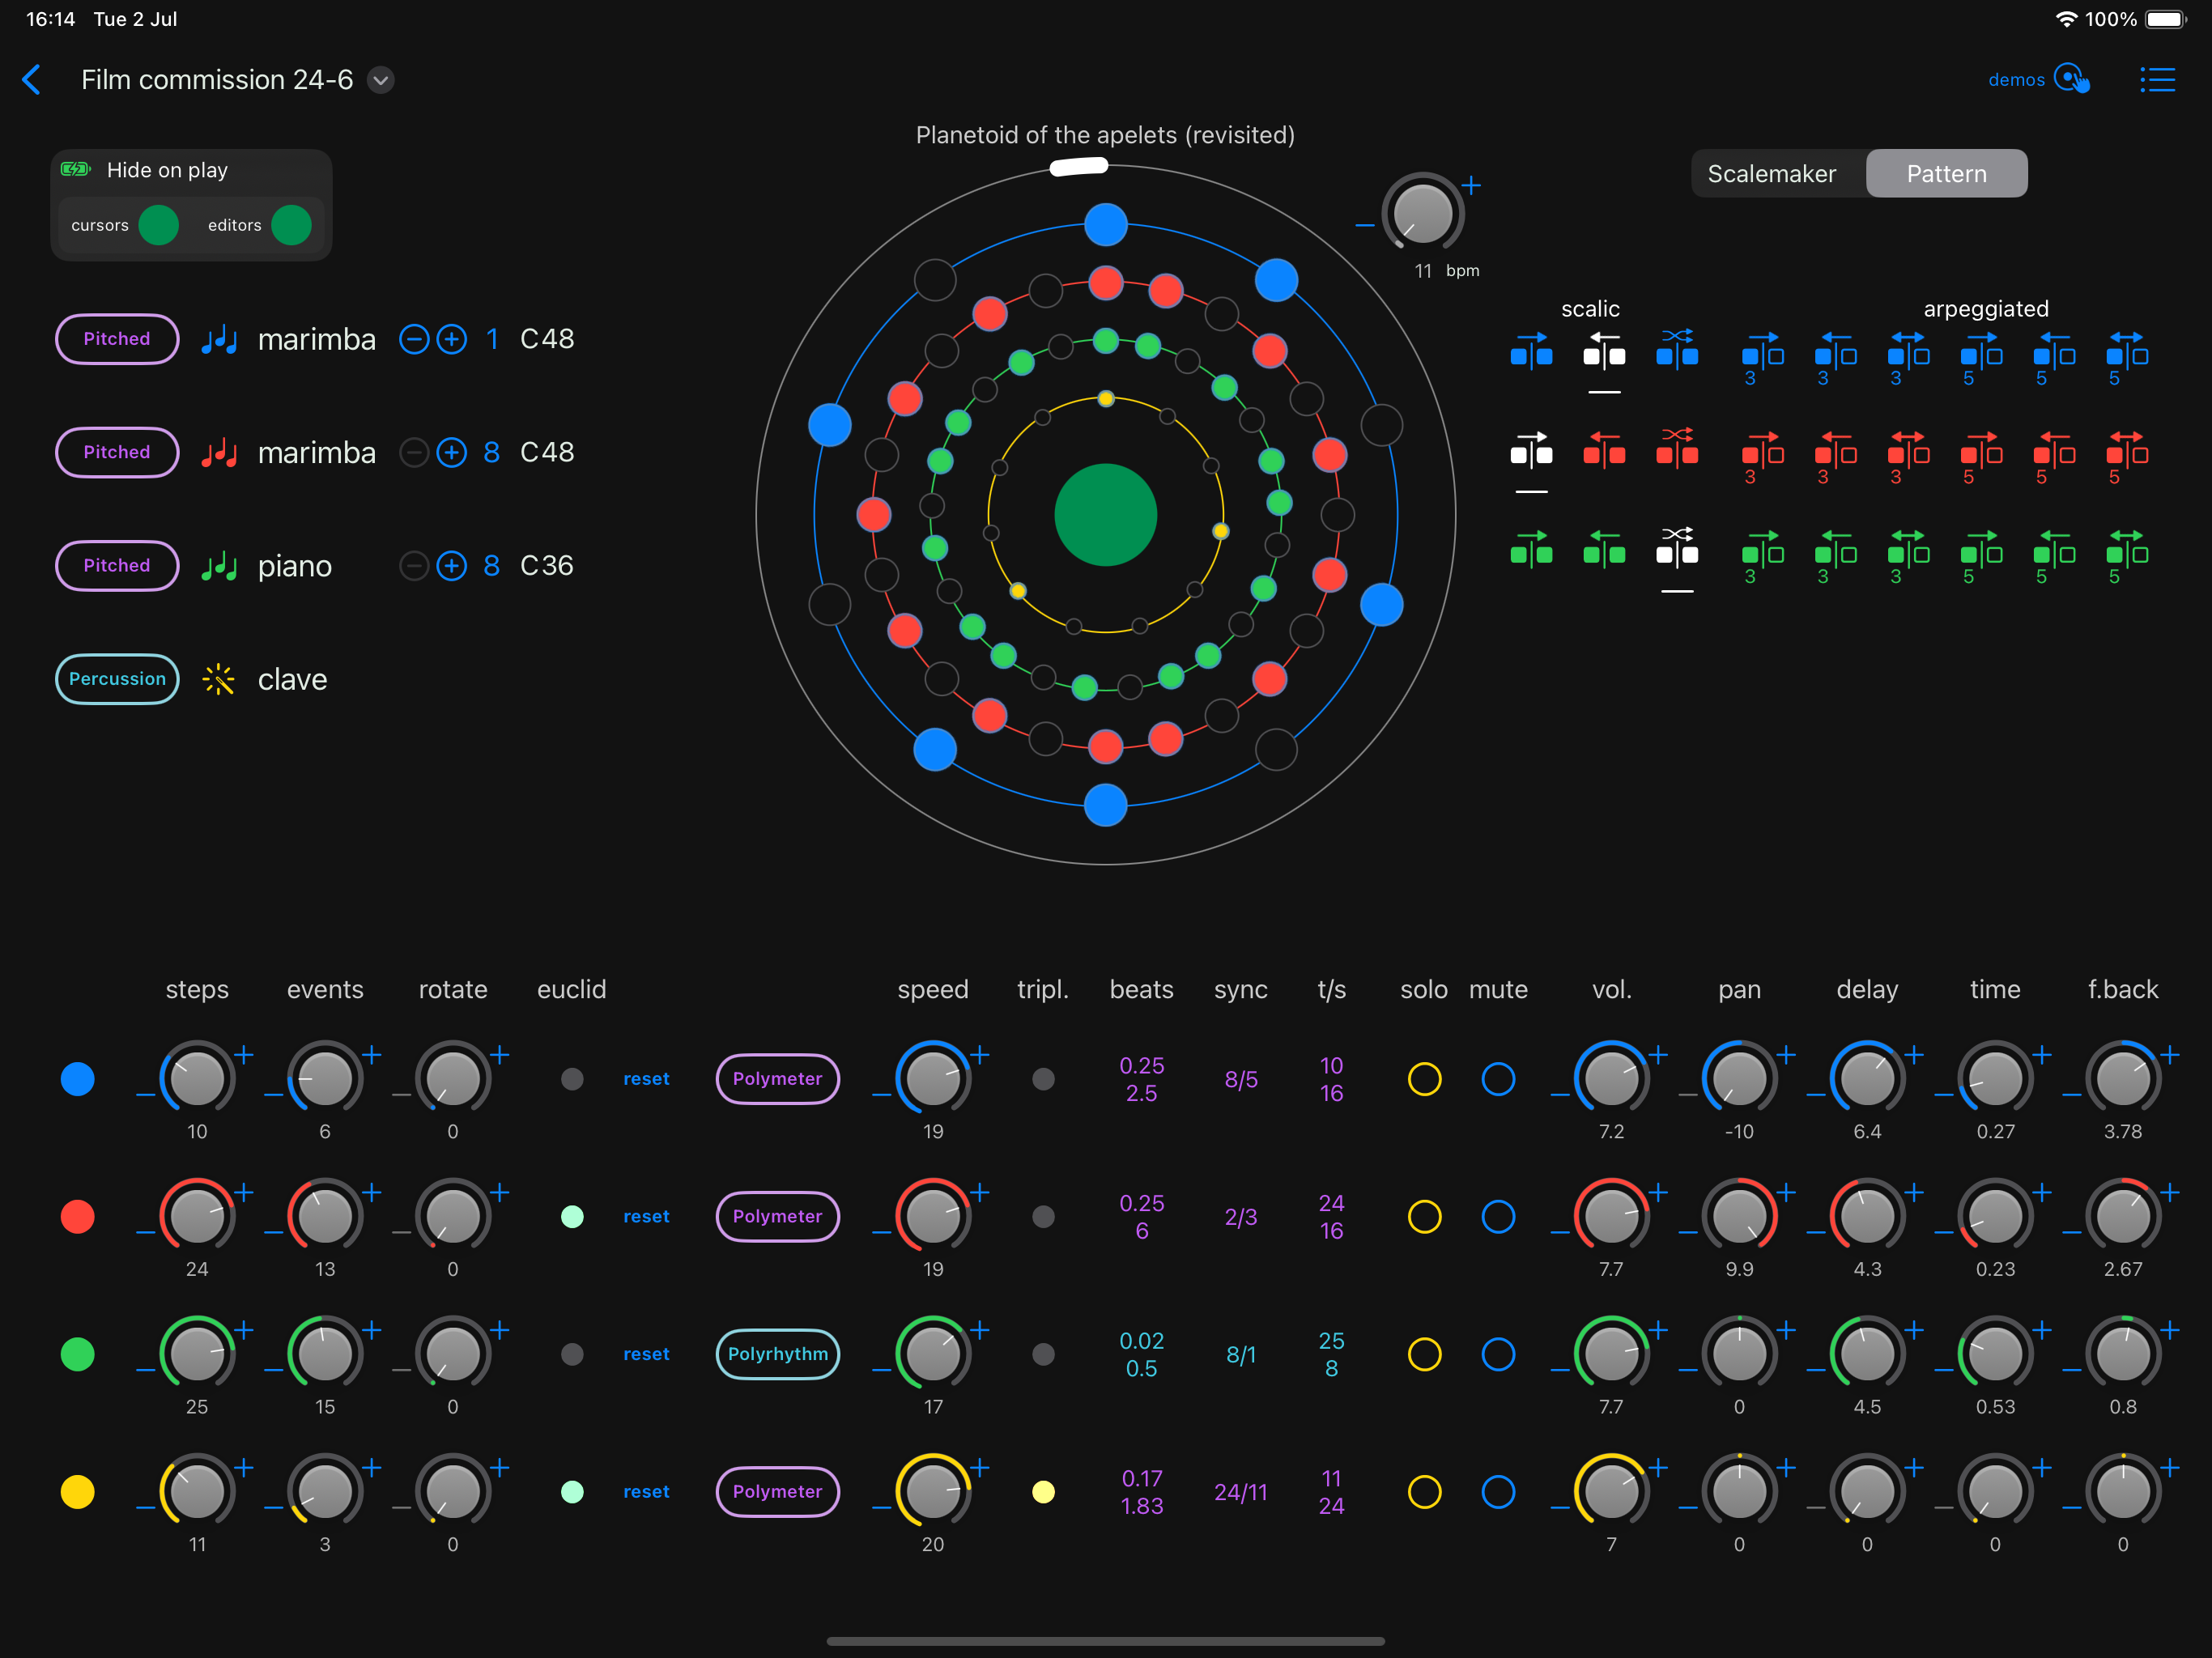The width and height of the screenshot is (2212, 1658).
Task: Adjust the bpm tempo knob
Action: [1422, 213]
